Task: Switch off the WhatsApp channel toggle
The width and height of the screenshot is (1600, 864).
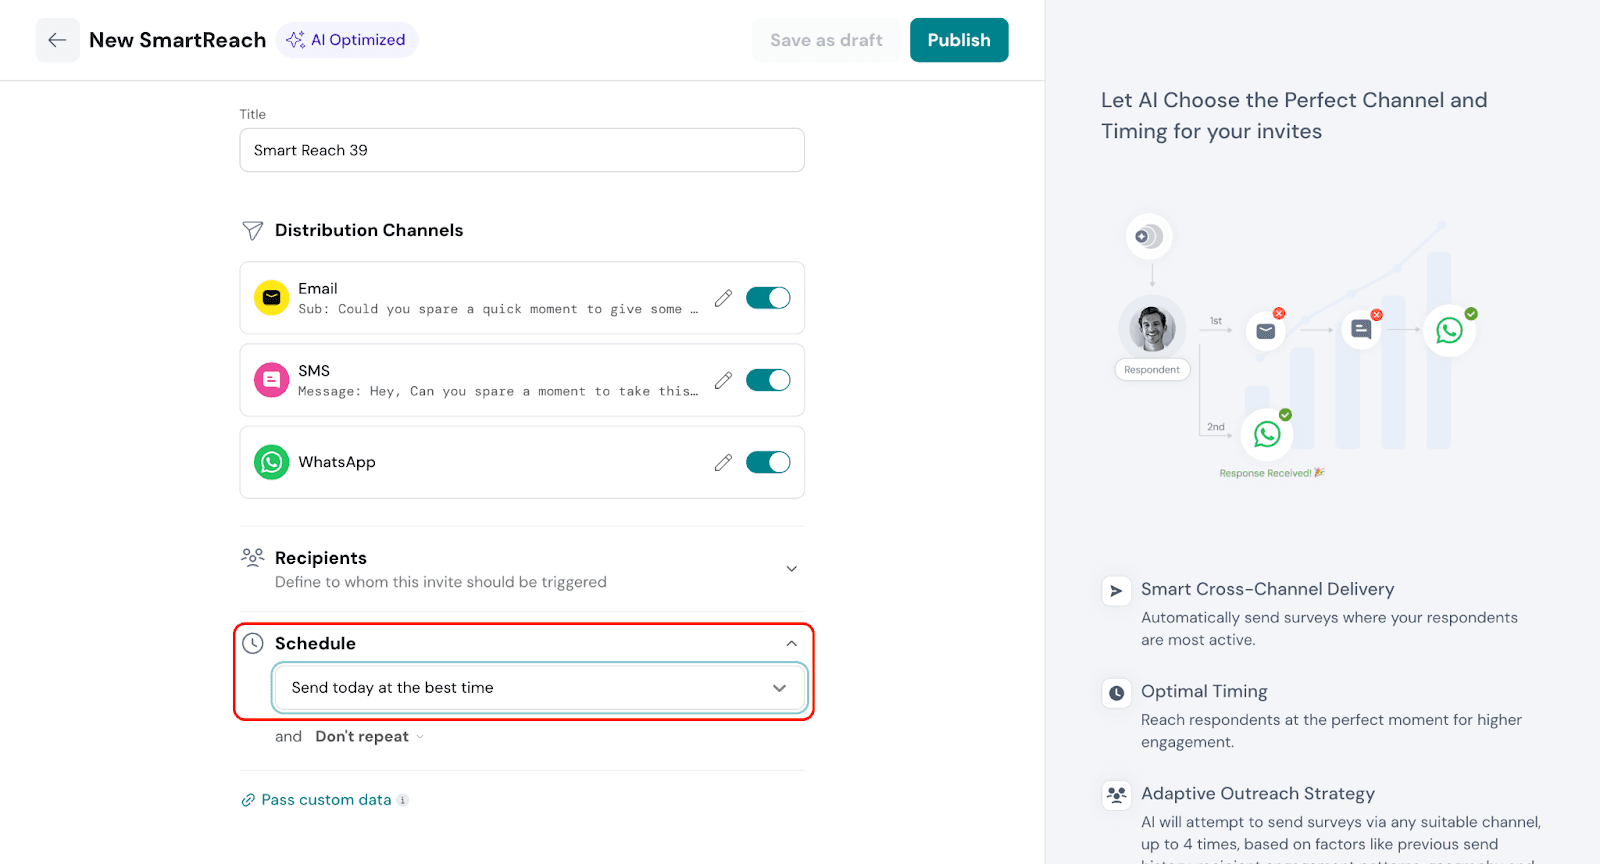Action: point(768,462)
